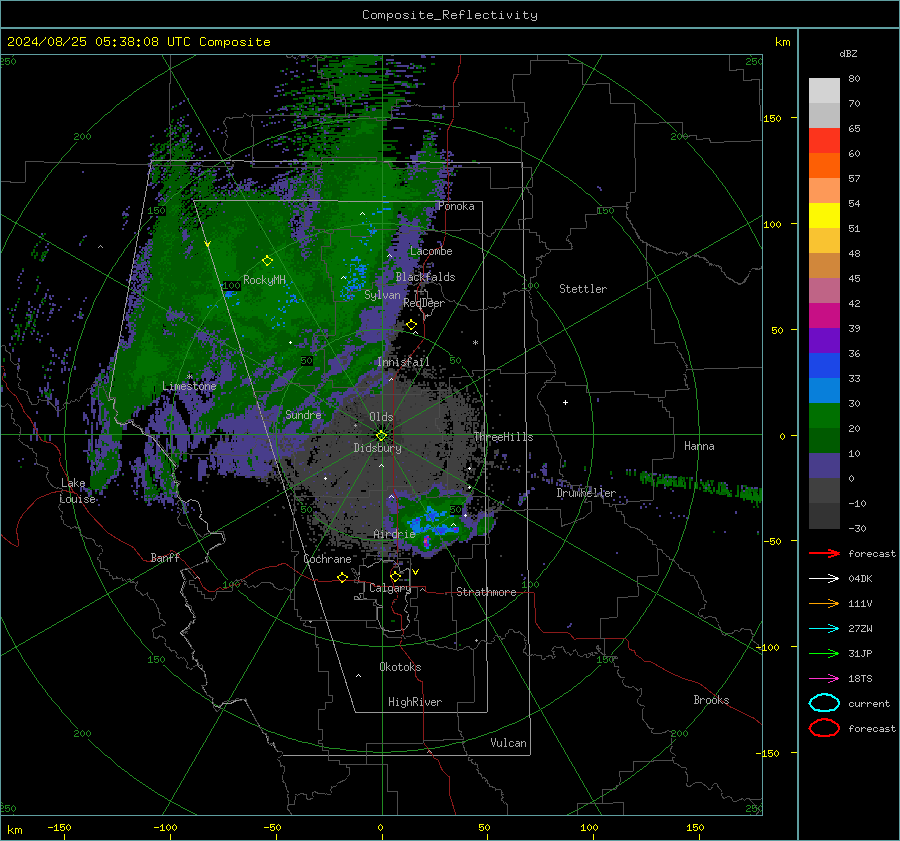Image resolution: width=900 pixels, height=841 pixels.
Task: Click the dBZ legend heading
Action: point(848,53)
